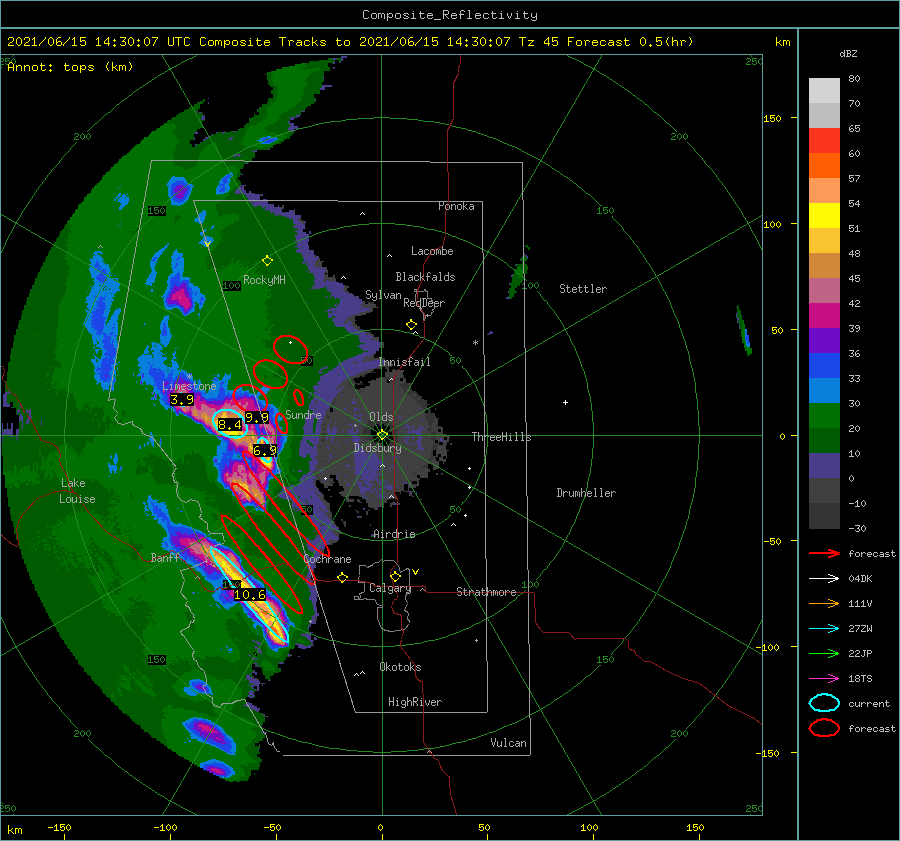Click the storm top label 6.9
Image resolution: width=900 pixels, height=841 pixels.
(x=265, y=451)
